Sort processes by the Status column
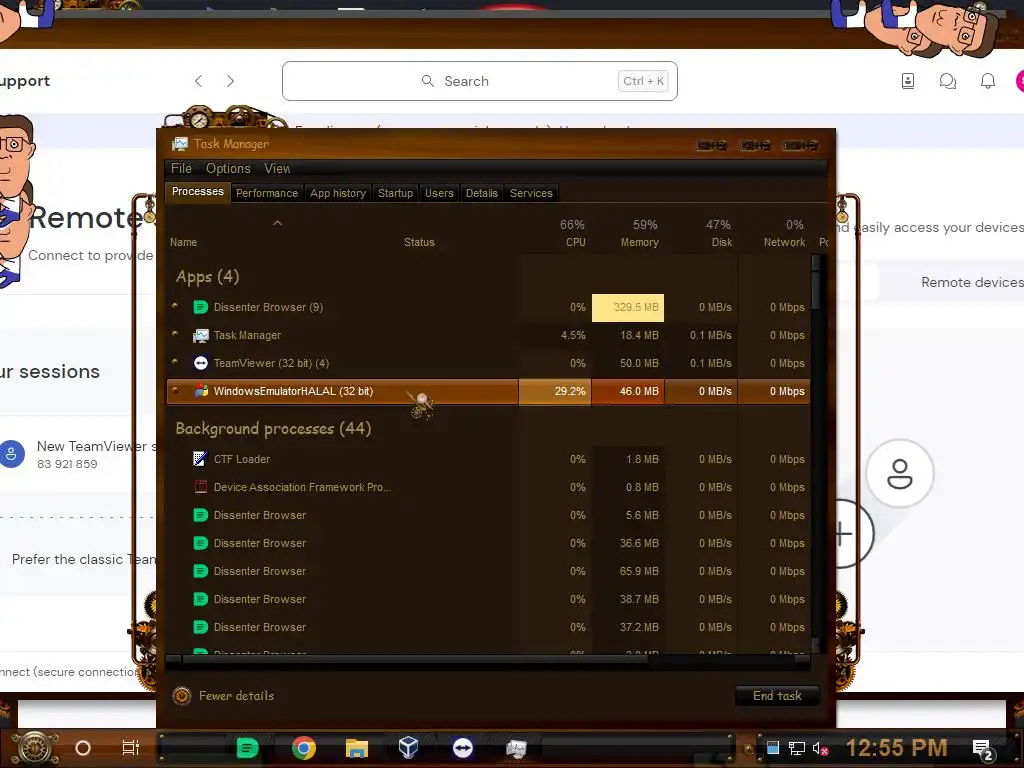This screenshot has width=1024, height=768. pyautogui.click(x=419, y=242)
